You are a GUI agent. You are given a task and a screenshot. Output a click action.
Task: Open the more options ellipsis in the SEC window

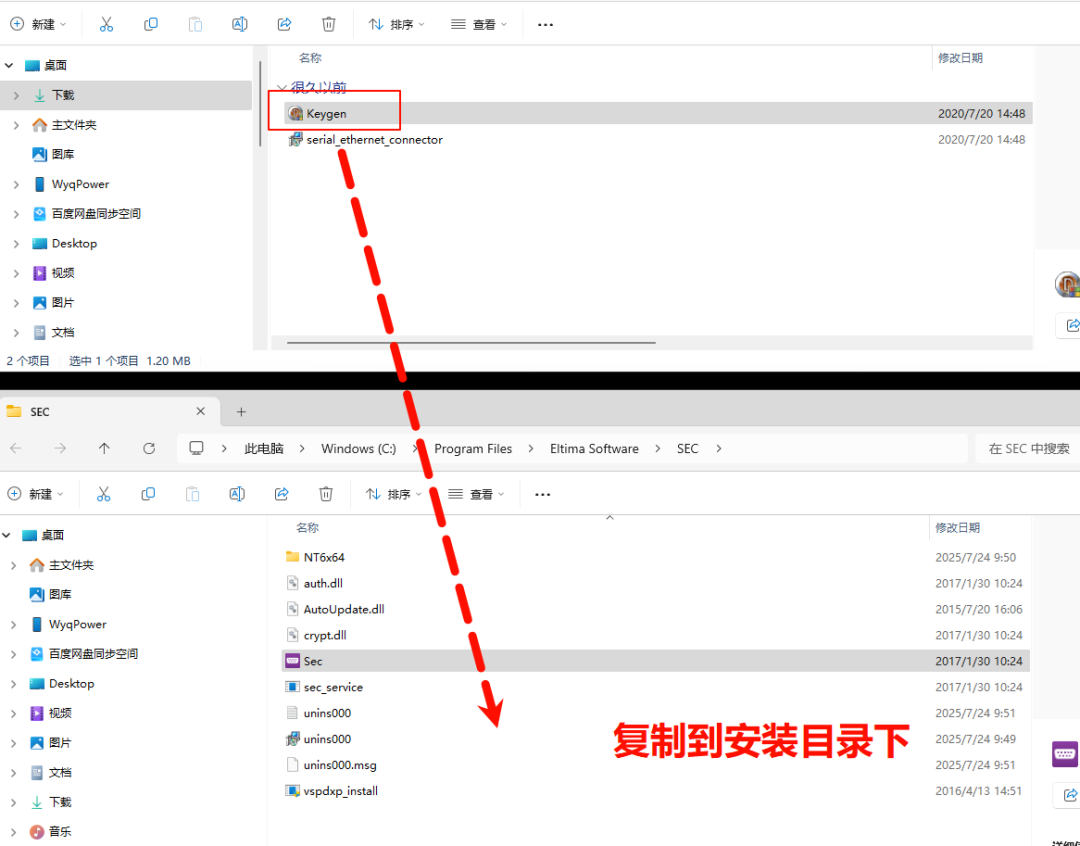542,494
